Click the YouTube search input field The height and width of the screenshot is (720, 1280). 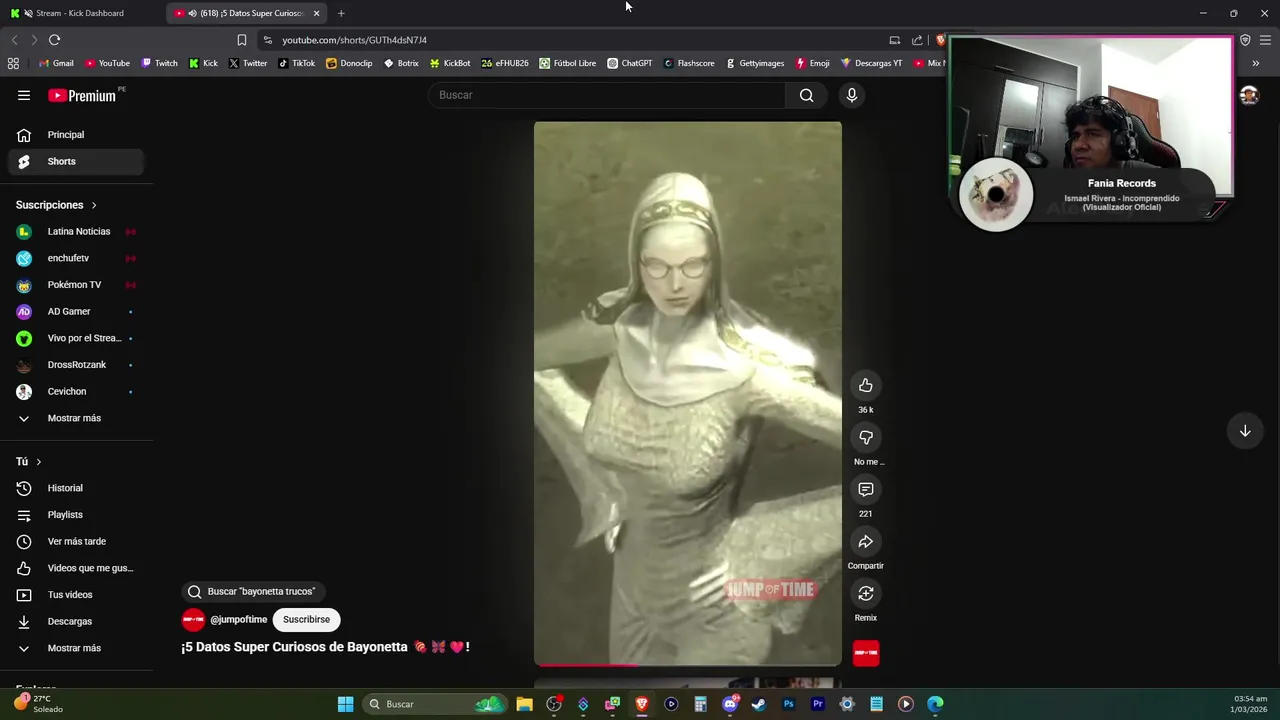pos(607,95)
